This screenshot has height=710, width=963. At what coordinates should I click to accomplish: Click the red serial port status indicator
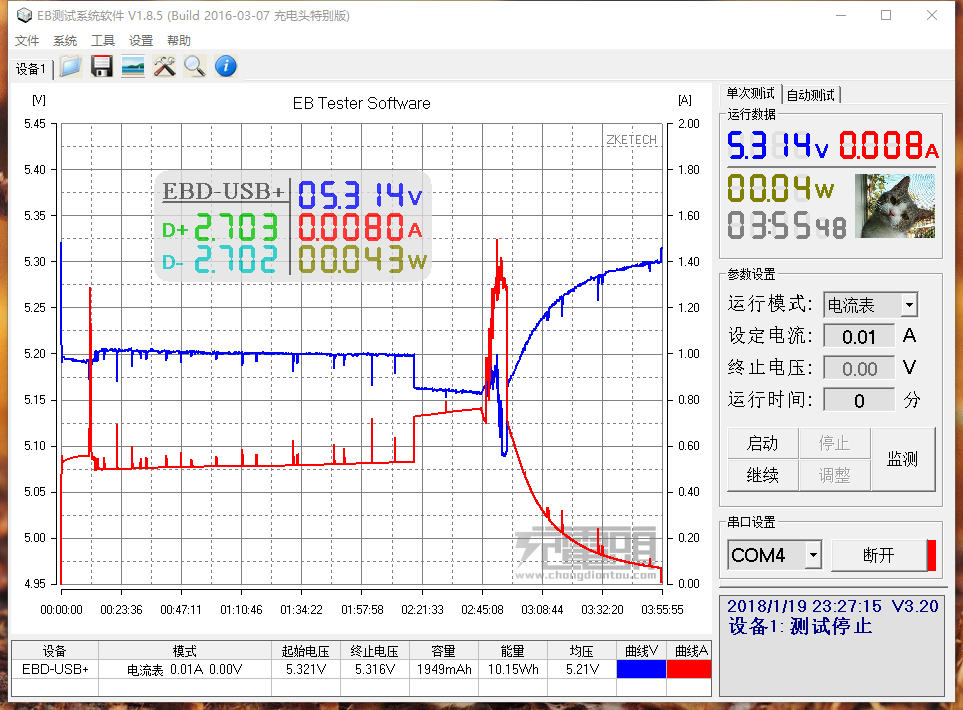(931, 555)
